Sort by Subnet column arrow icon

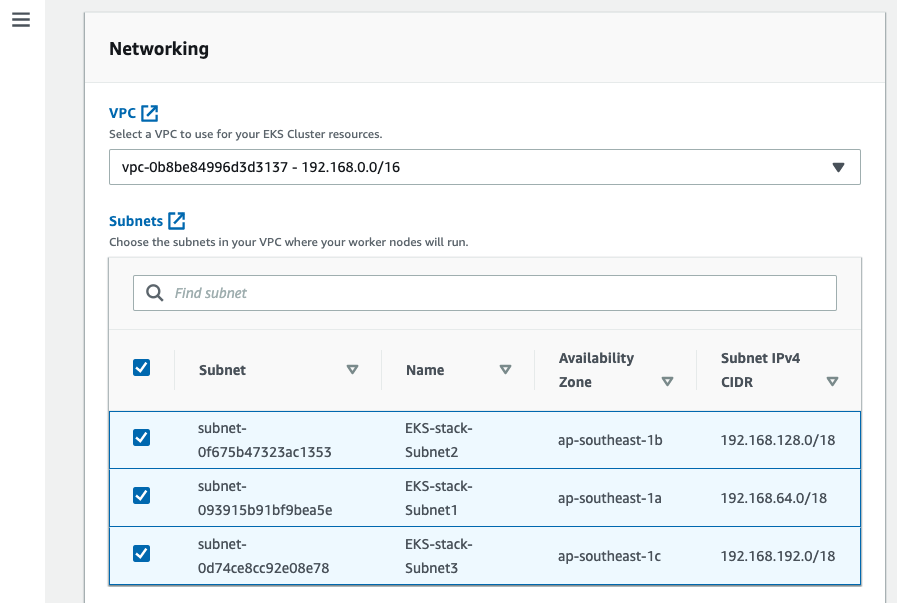pos(352,369)
